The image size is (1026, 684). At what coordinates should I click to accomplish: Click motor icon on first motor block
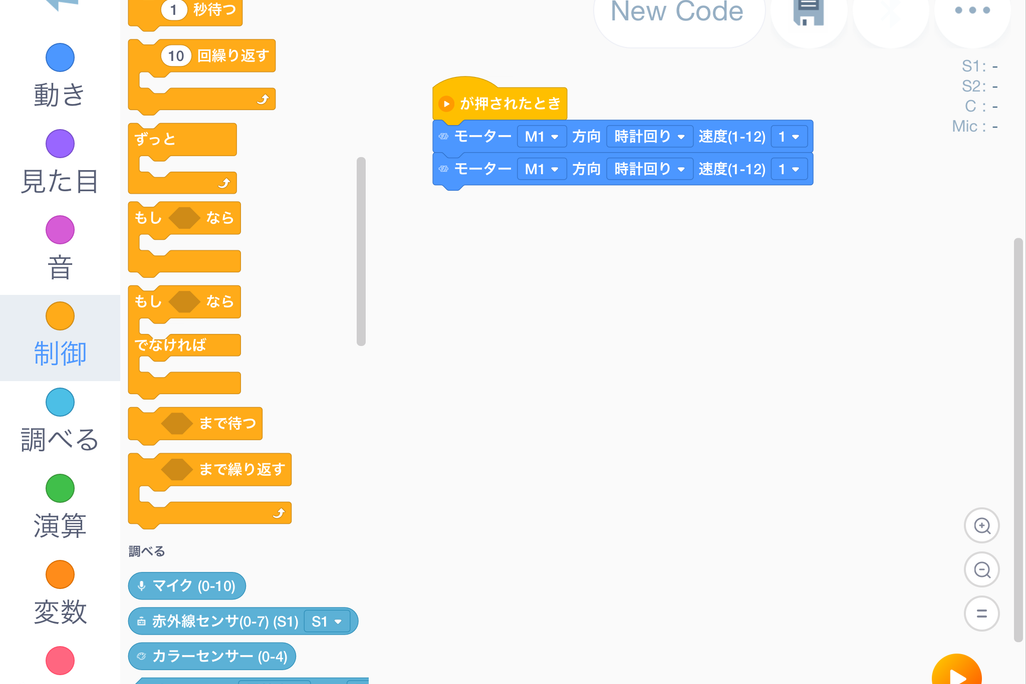click(x=443, y=136)
